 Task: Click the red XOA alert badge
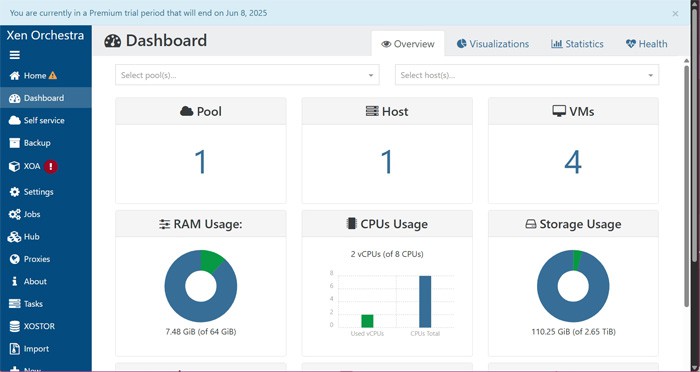click(x=51, y=167)
